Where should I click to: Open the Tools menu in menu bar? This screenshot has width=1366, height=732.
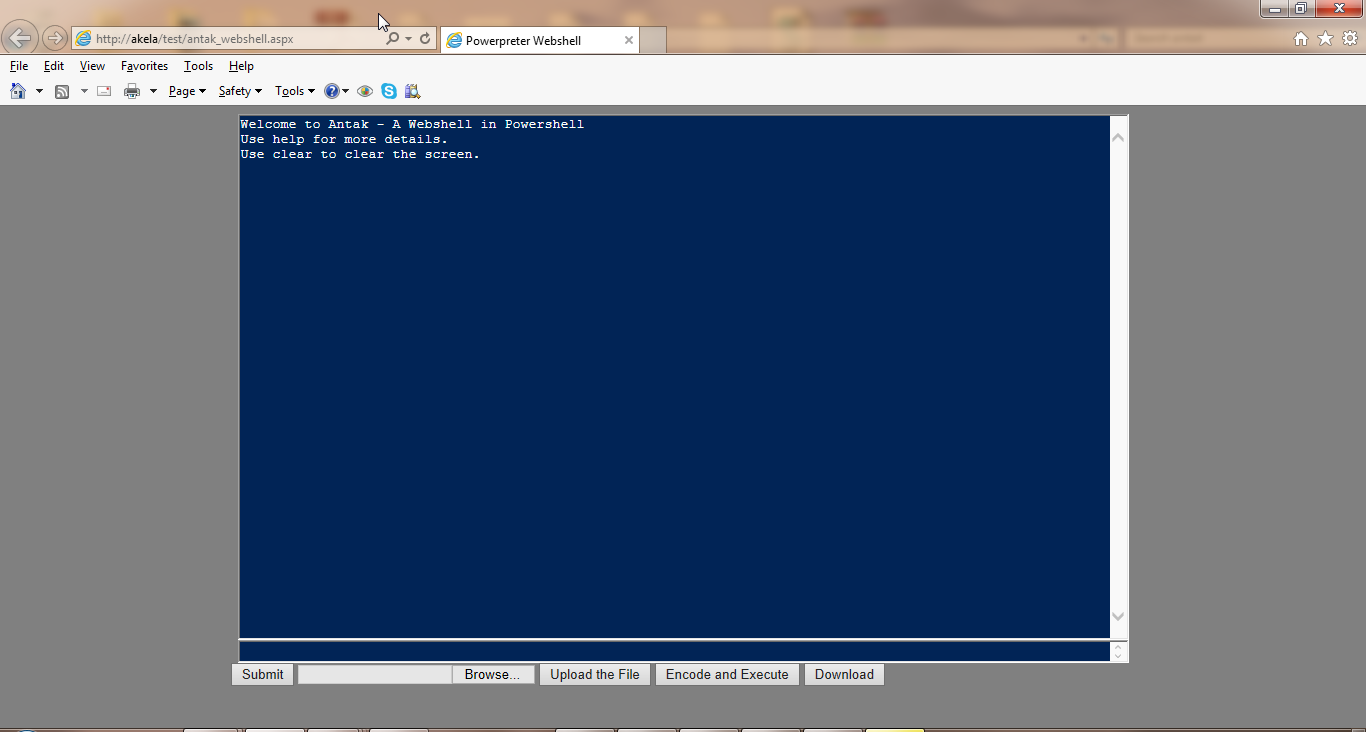tap(199, 66)
